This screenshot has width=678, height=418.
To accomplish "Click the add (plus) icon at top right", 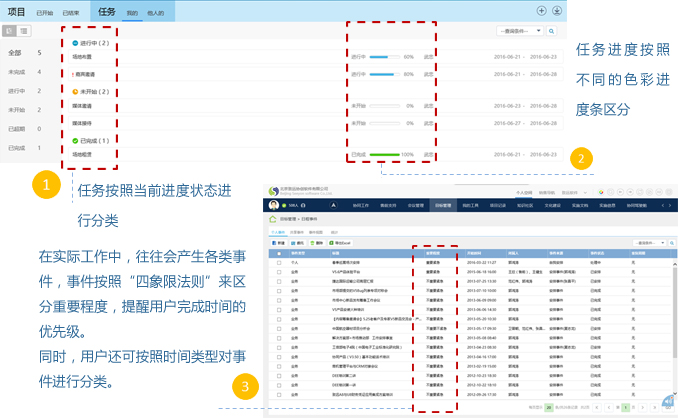I will pos(541,11).
